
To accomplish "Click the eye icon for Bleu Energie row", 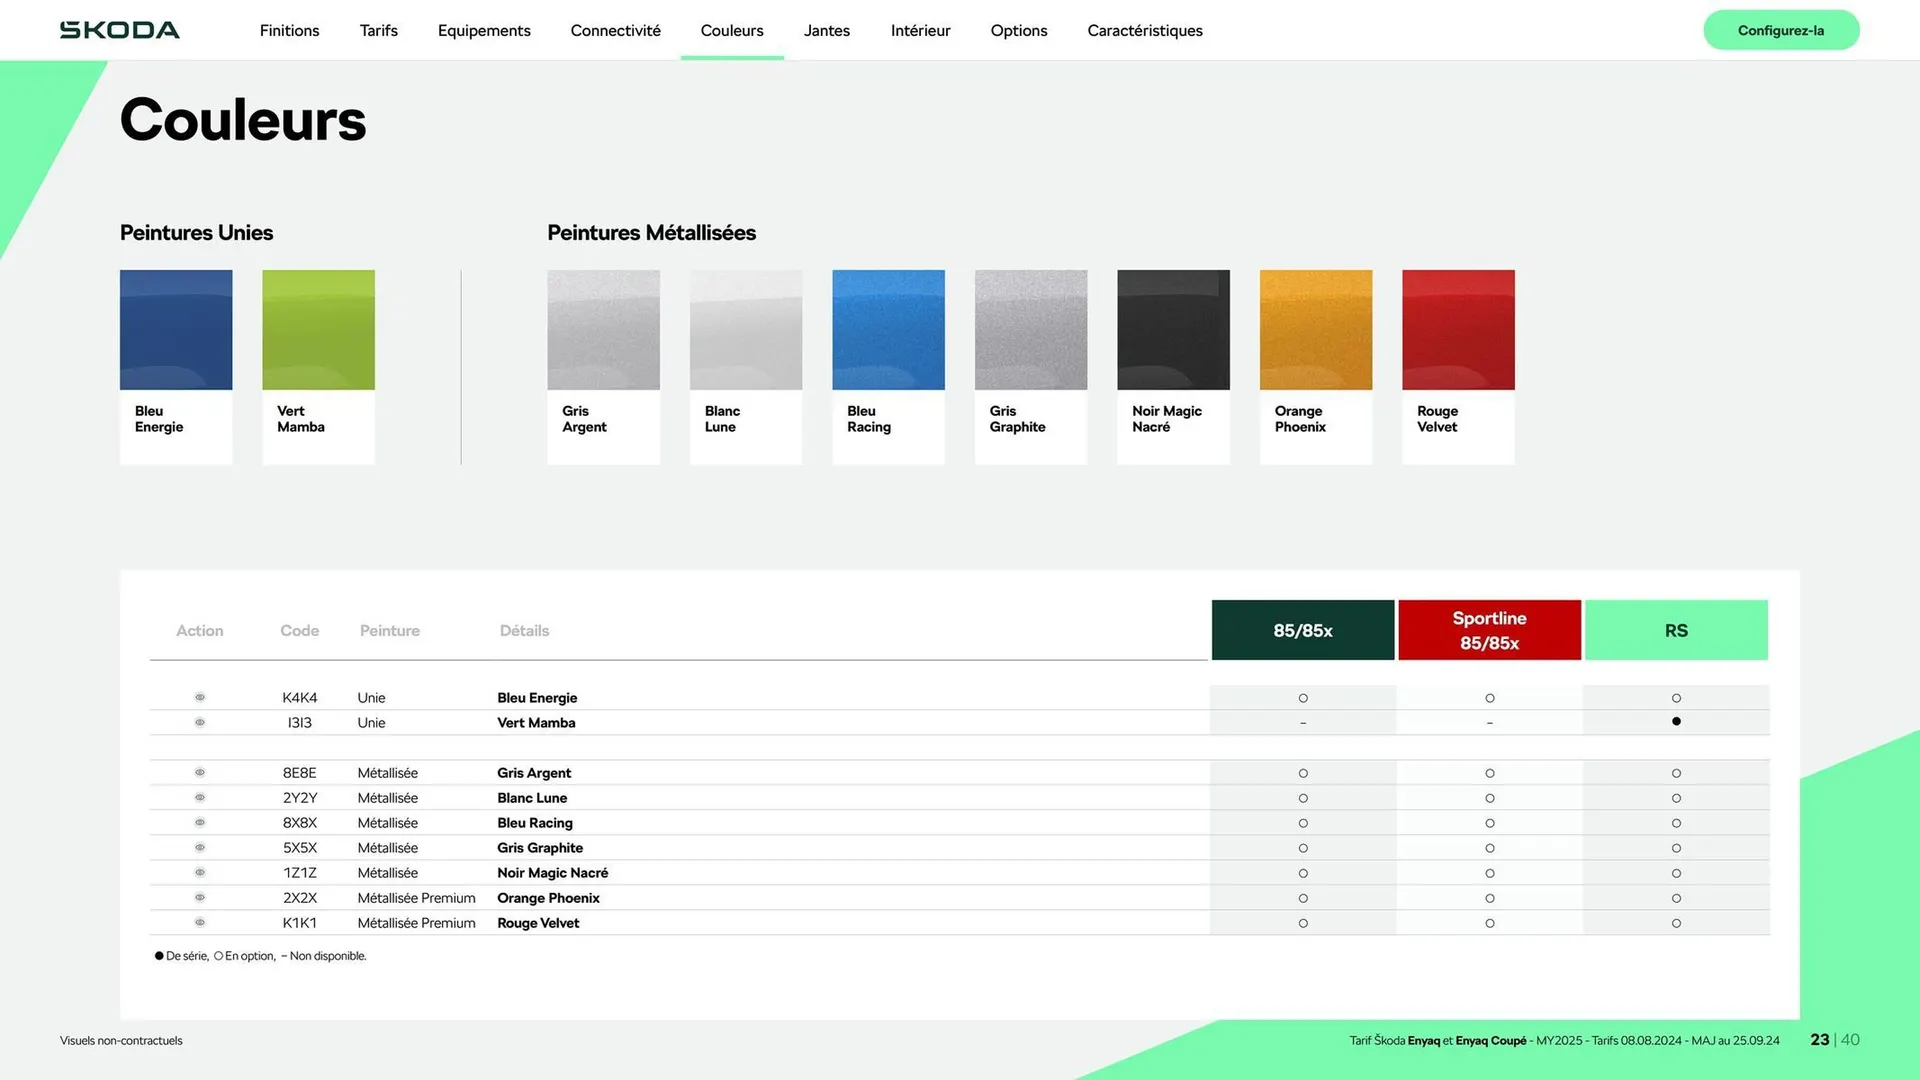I will [200, 697].
